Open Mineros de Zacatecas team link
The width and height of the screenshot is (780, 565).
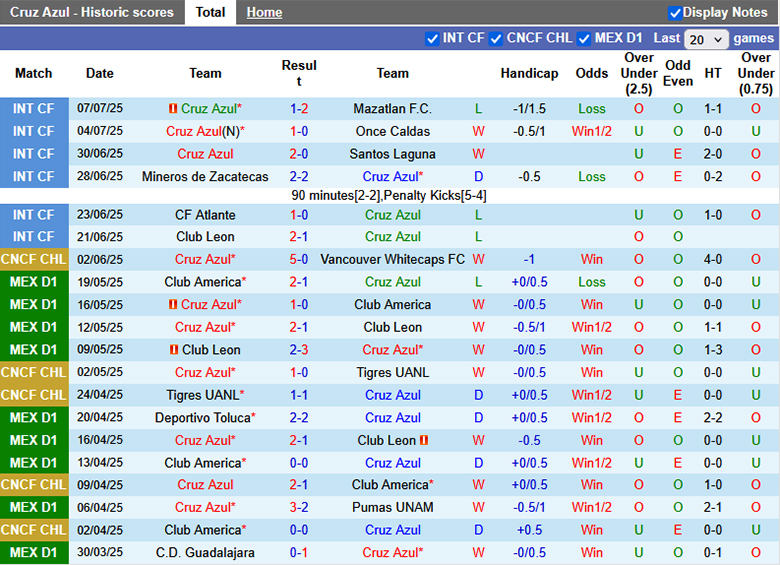click(205, 177)
